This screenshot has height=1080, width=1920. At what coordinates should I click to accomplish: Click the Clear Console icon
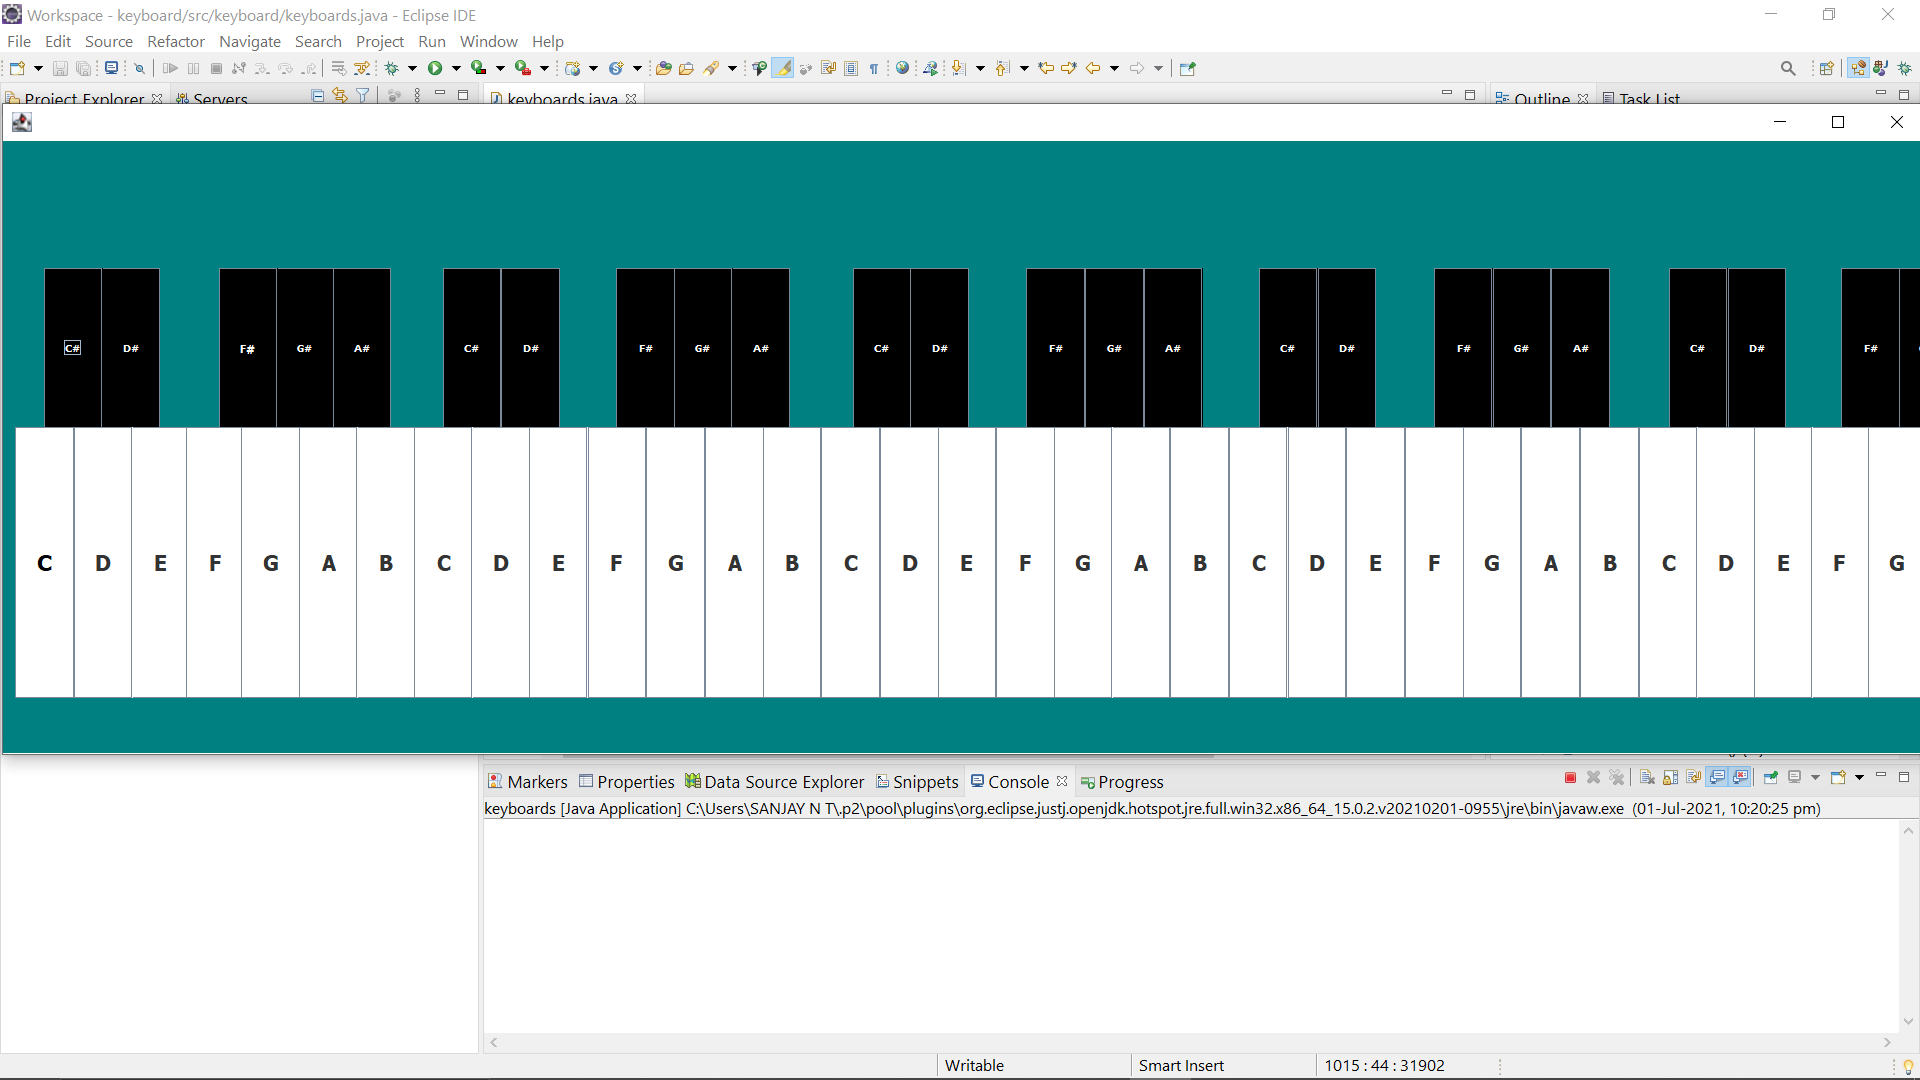pos(1647,778)
